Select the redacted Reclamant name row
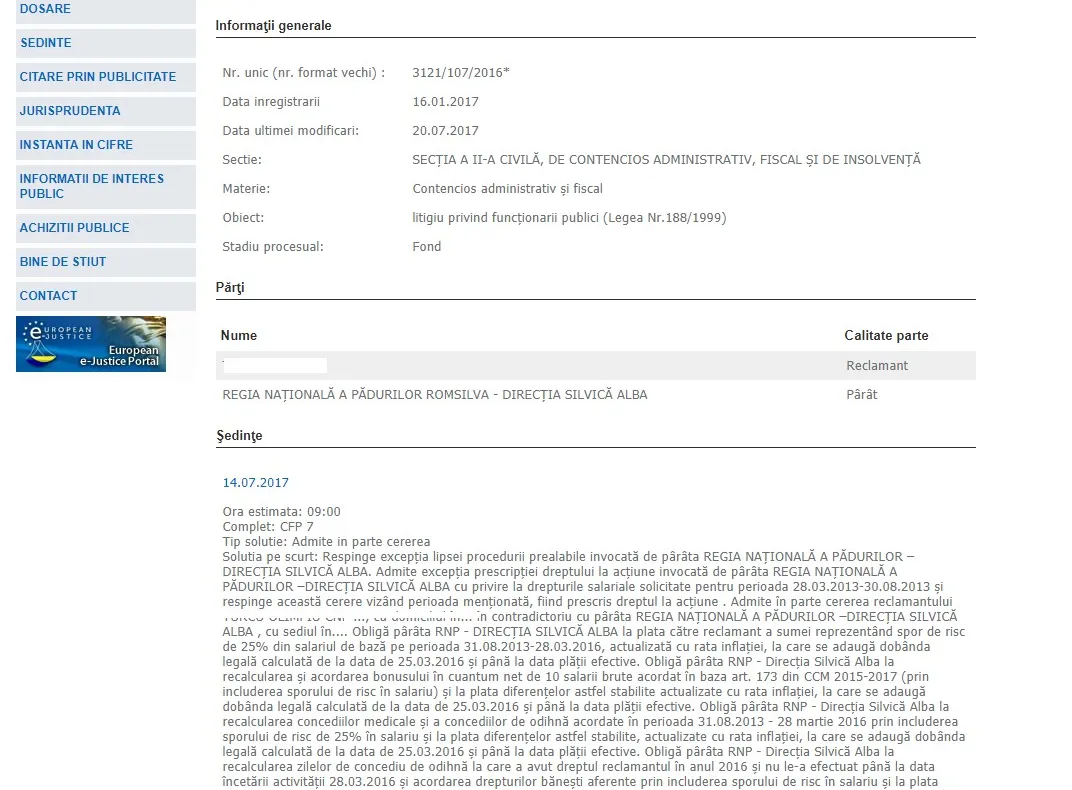Viewport: 1072px width, 790px height. [x=595, y=366]
